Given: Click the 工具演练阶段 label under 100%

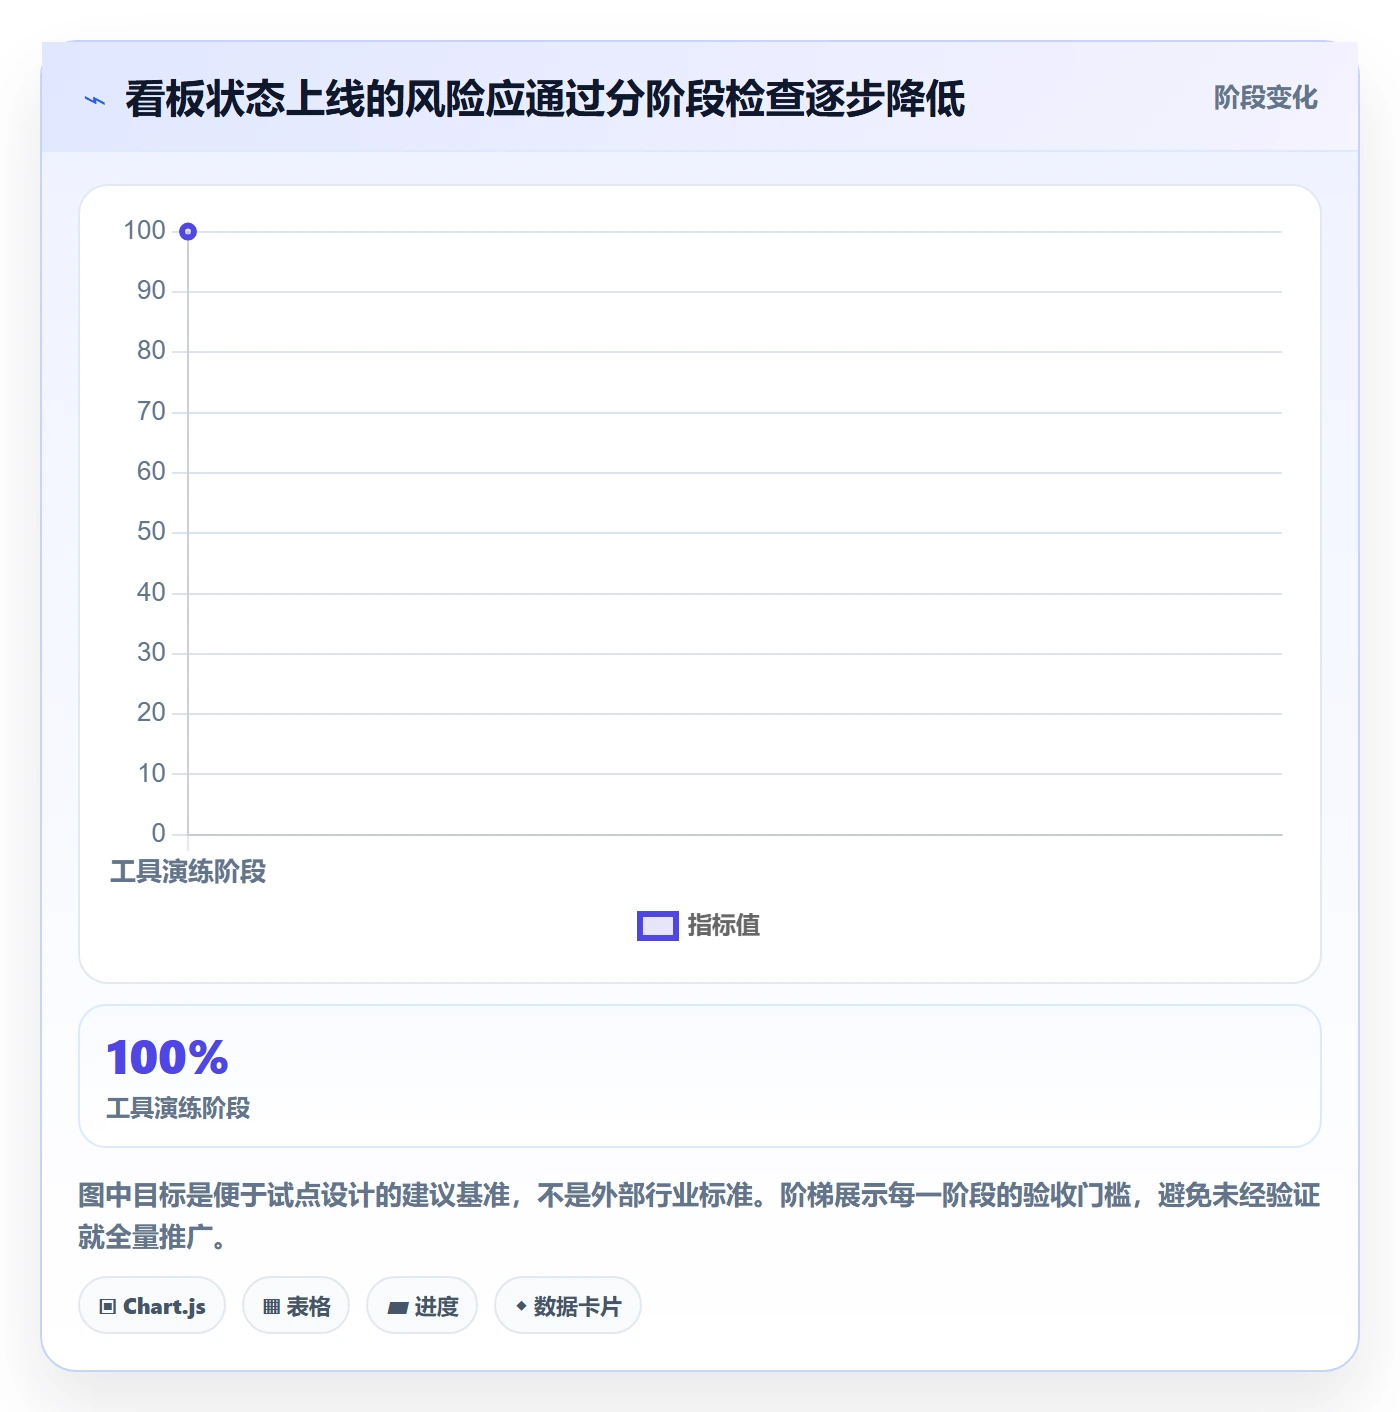Looking at the screenshot, I should (x=178, y=1108).
